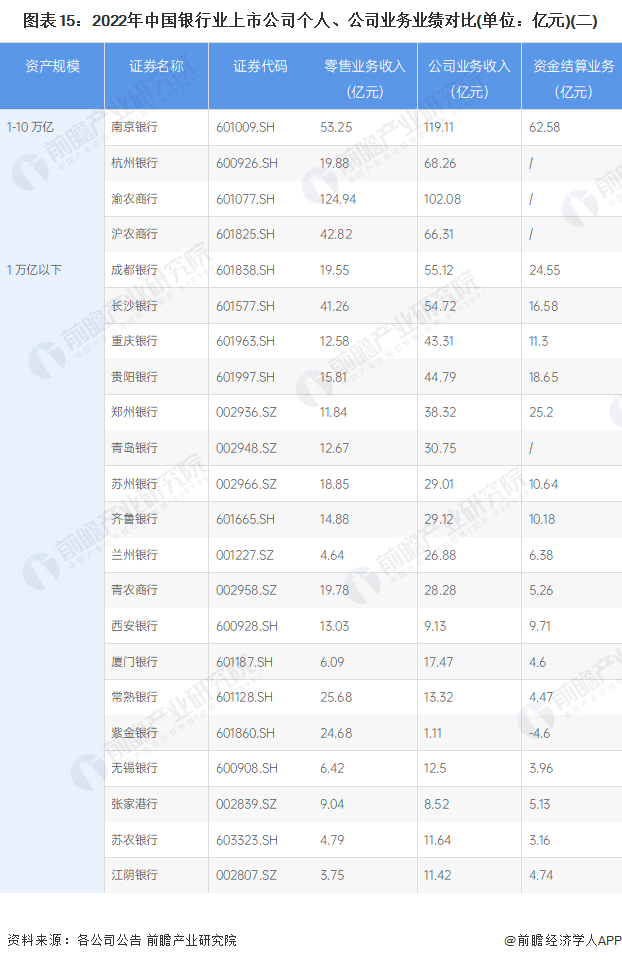Click retail revenue value 25.68
The width and height of the screenshot is (622, 961).
coord(336,697)
